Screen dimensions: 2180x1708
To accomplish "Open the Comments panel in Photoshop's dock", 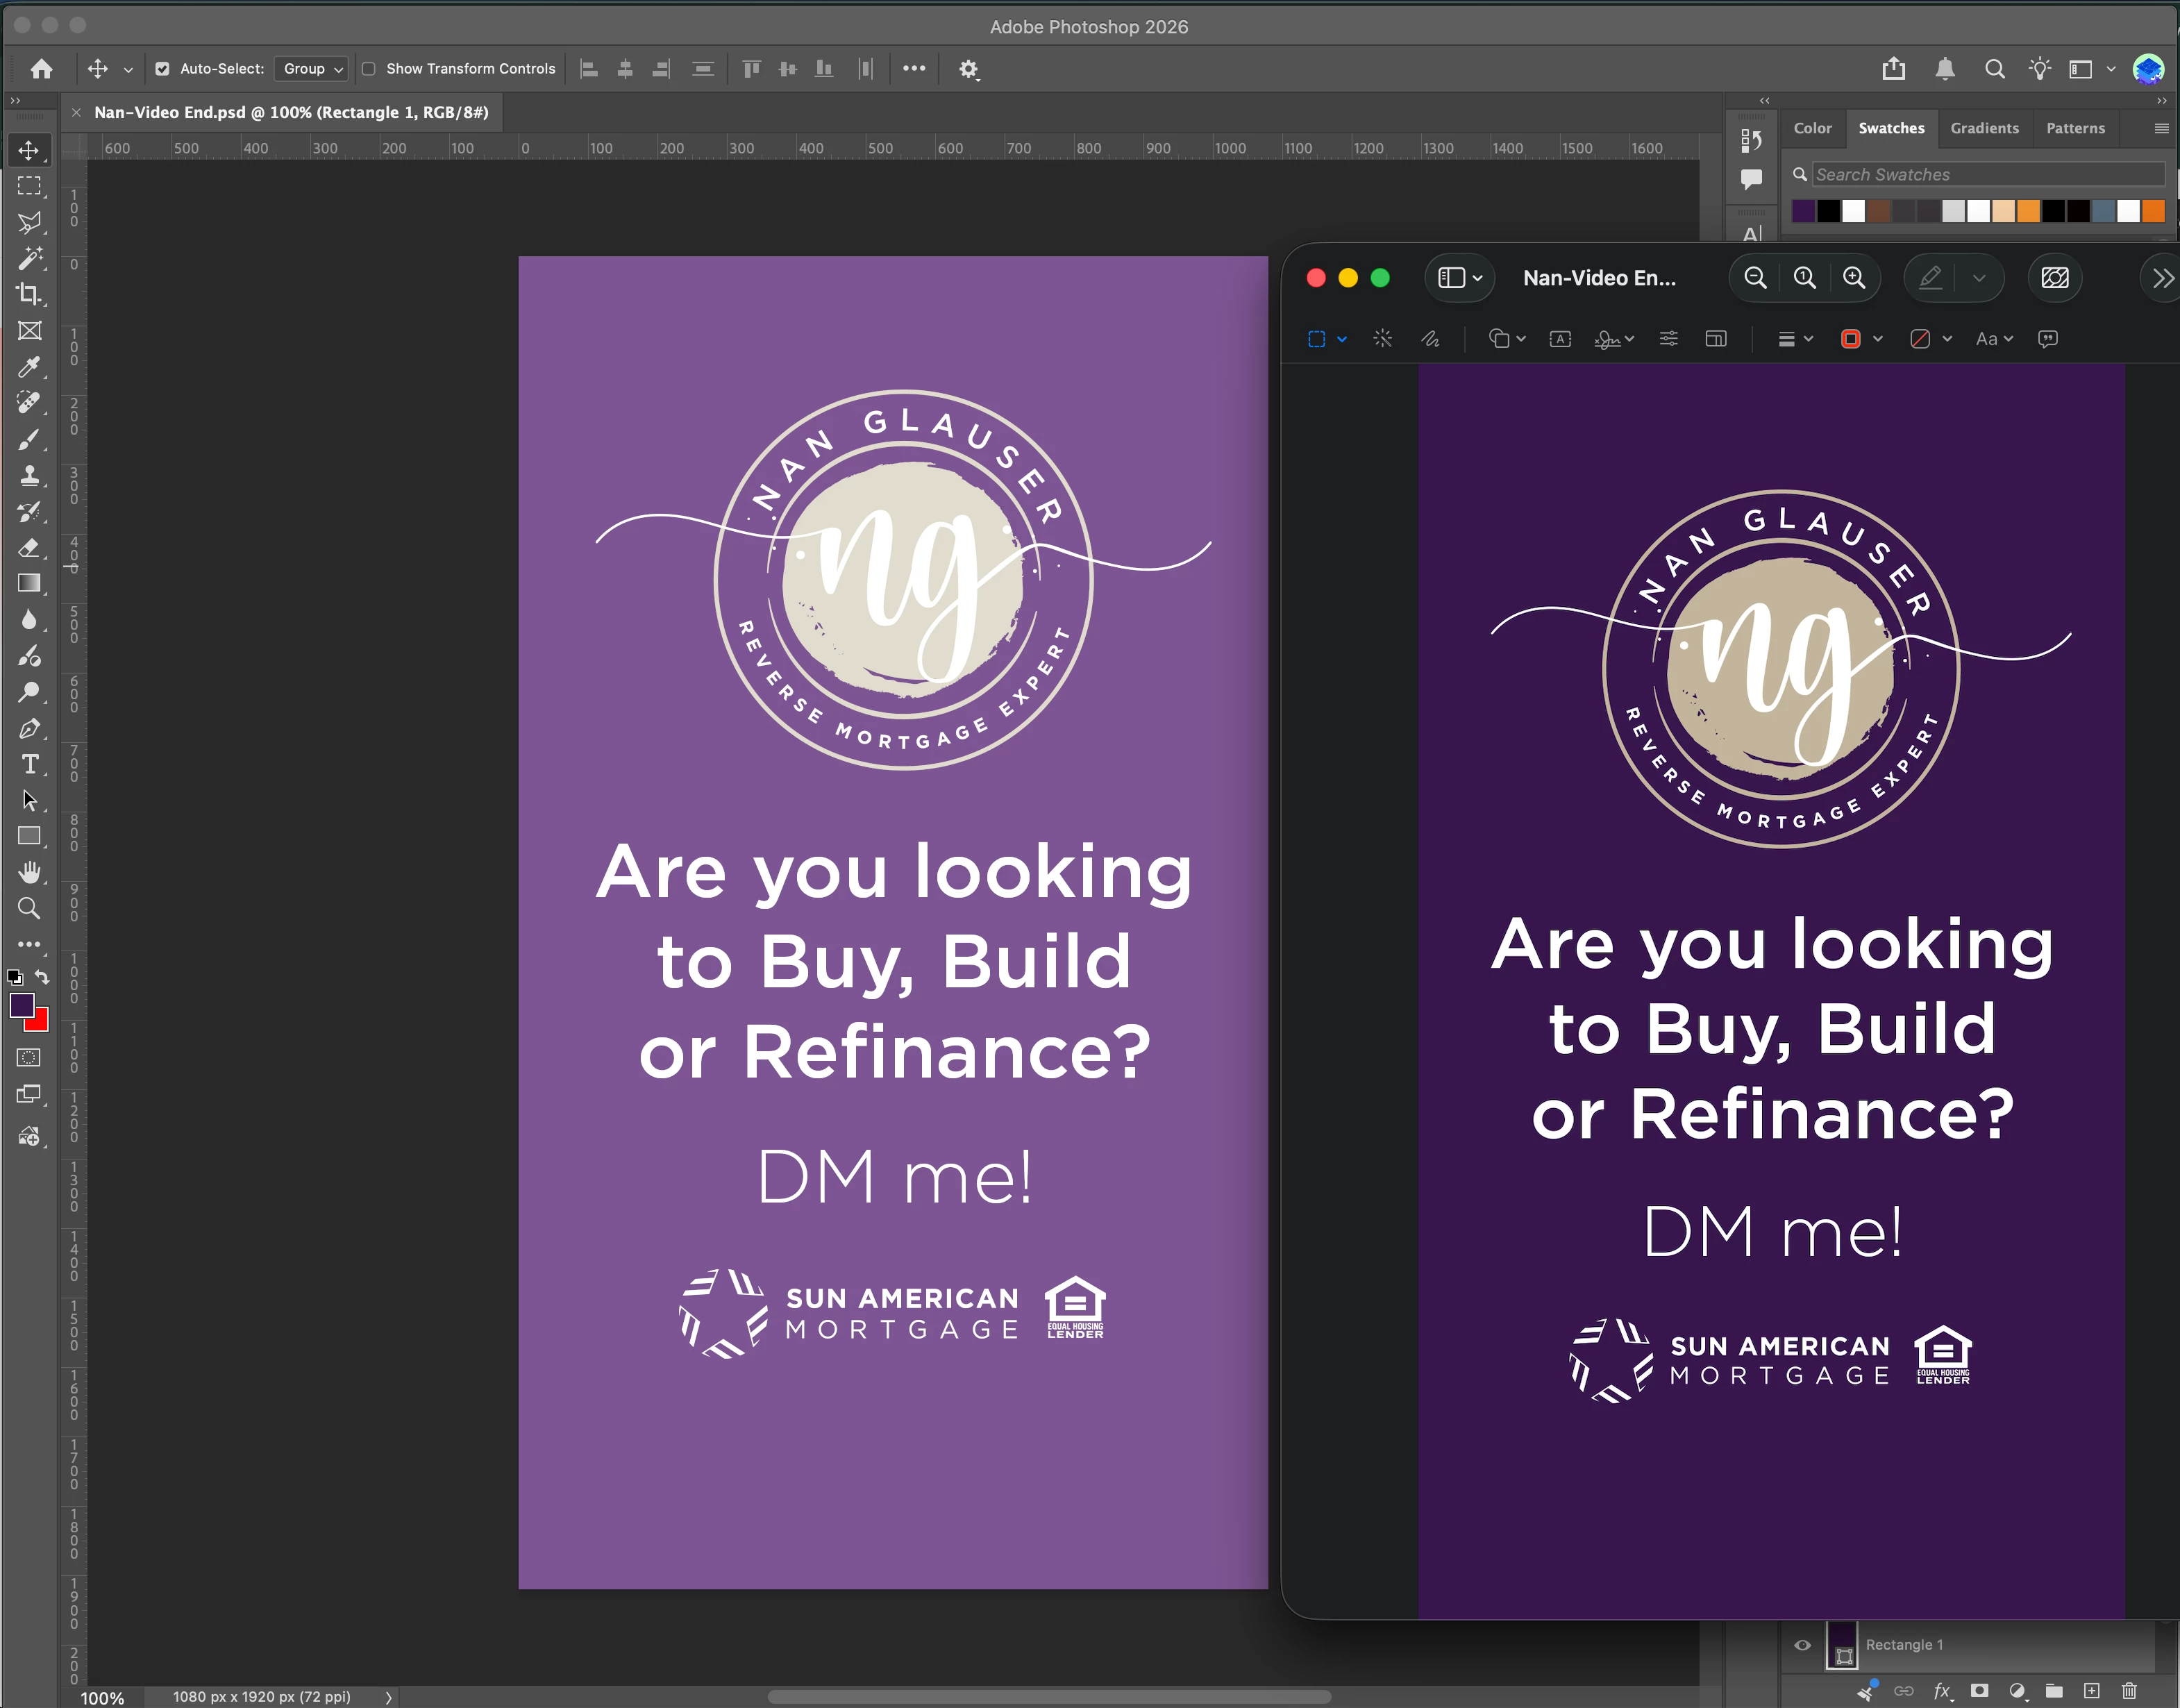I will point(1751,179).
